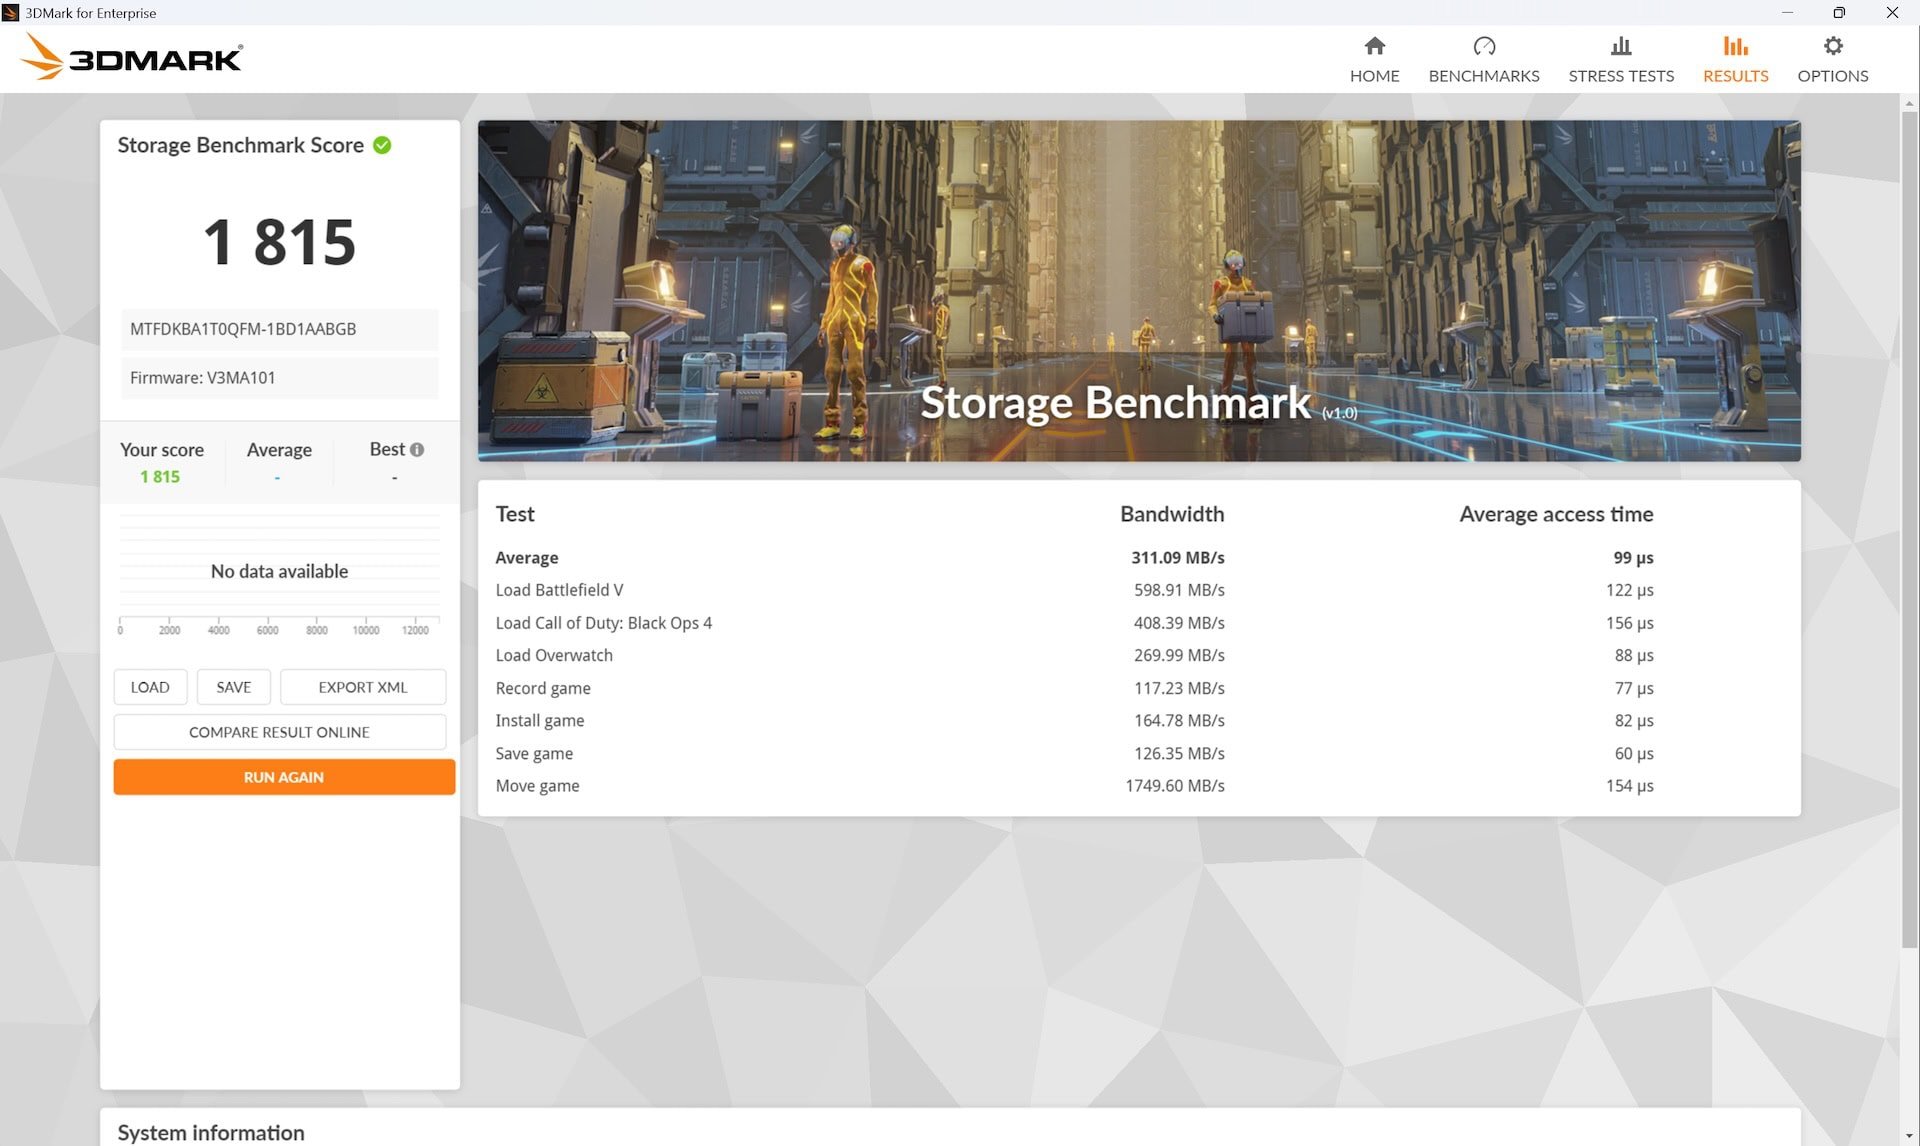The image size is (1920, 1146).
Task: Click the Bandwidth column header
Action: 1172,514
